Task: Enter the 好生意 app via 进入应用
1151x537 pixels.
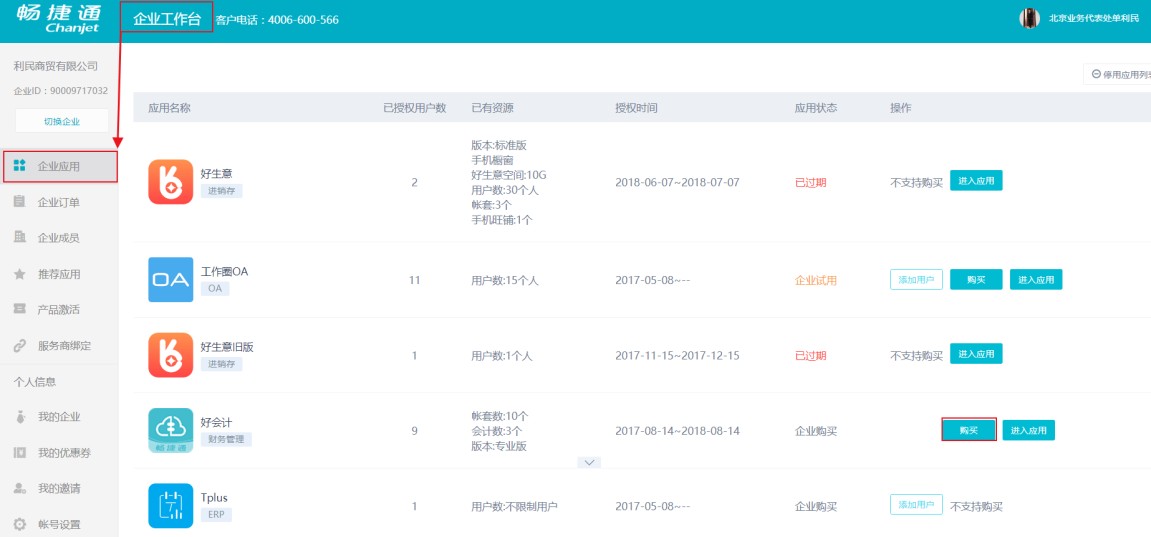Action: 976,180
